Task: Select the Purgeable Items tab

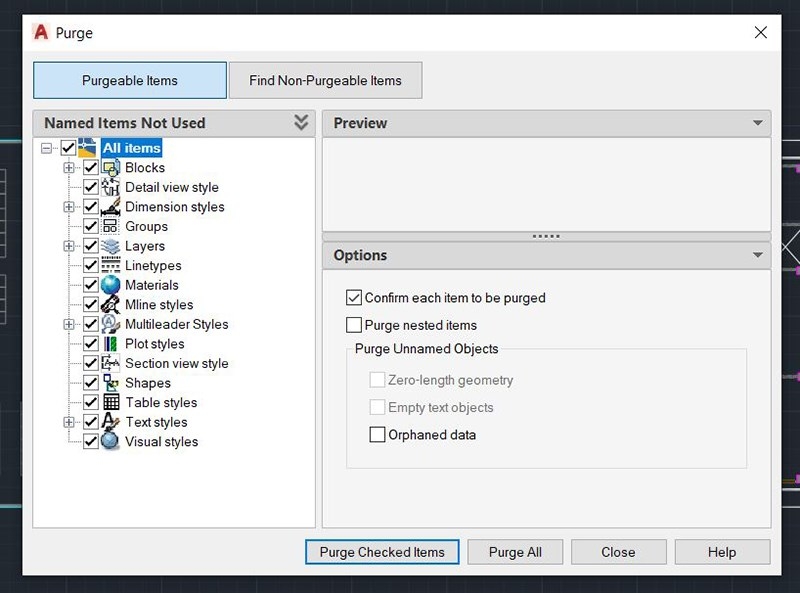Action: (130, 81)
